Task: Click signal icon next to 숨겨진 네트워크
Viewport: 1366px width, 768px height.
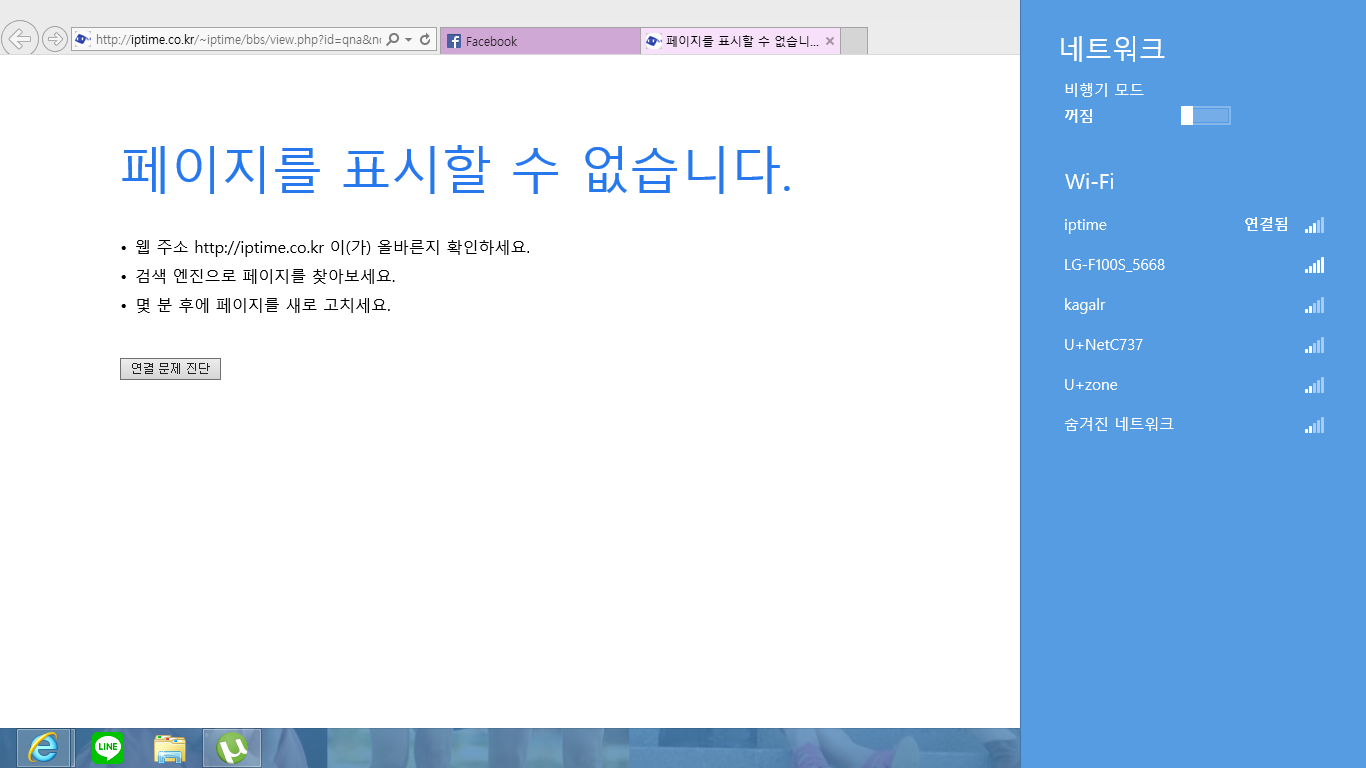Action: (x=1314, y=425)
